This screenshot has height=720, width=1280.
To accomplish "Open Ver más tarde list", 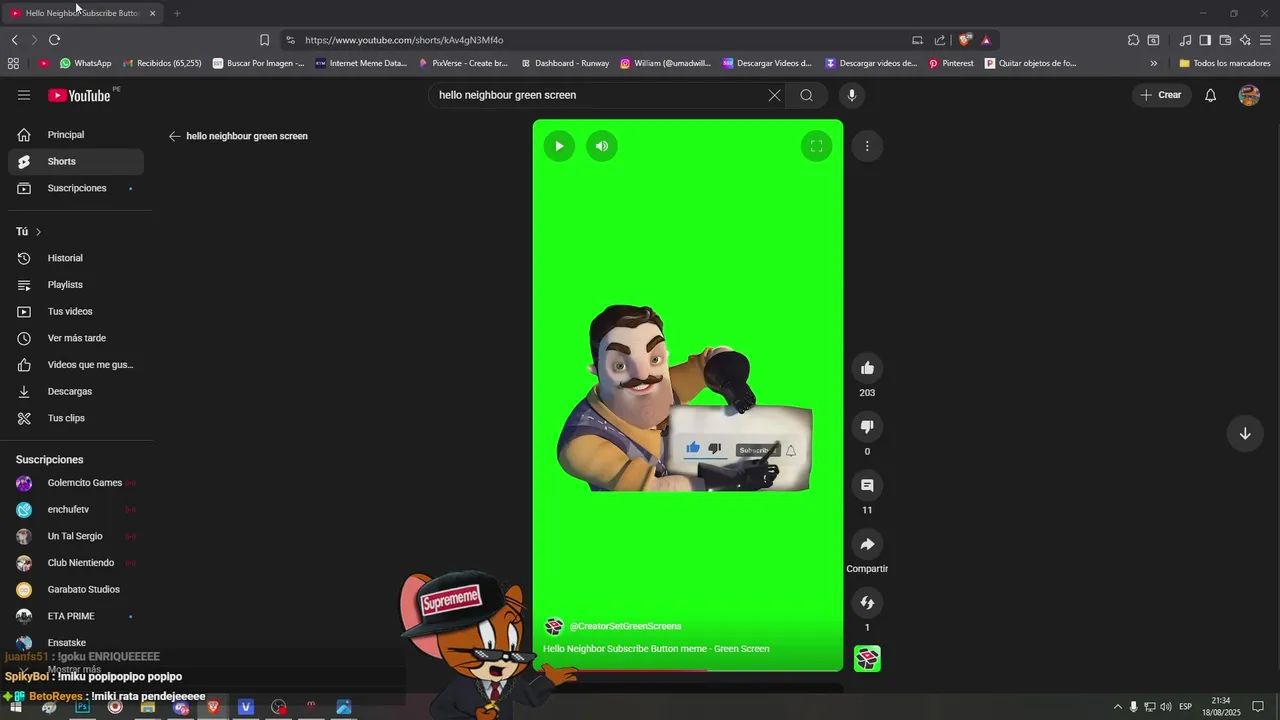I will (x=76, y=338).
